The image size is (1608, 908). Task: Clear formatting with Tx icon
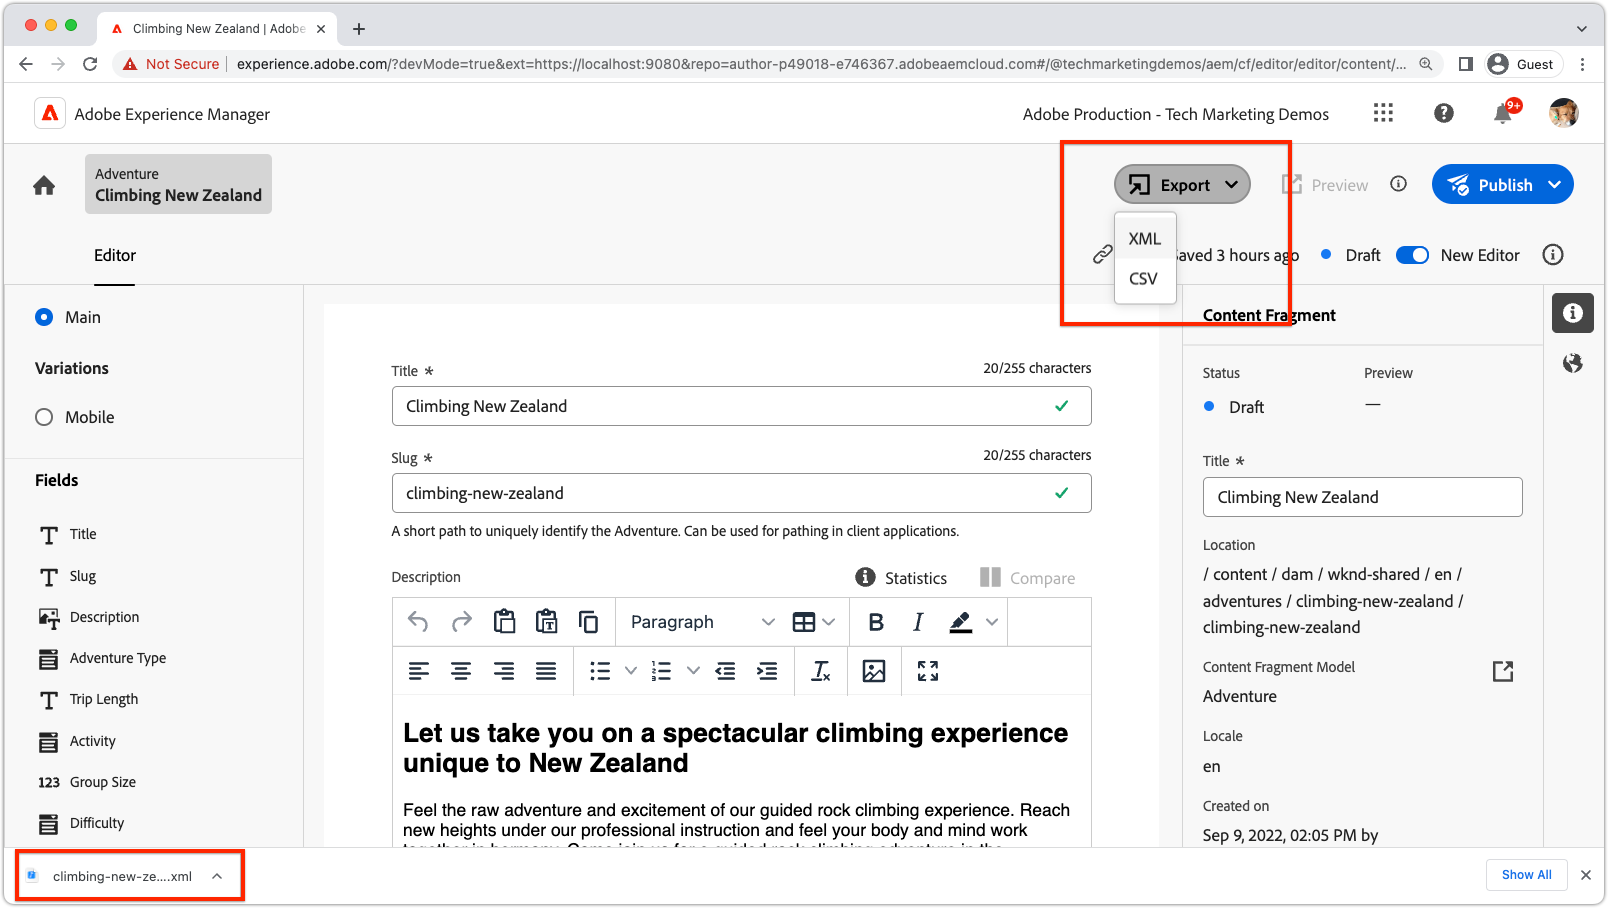coord(821,671)
